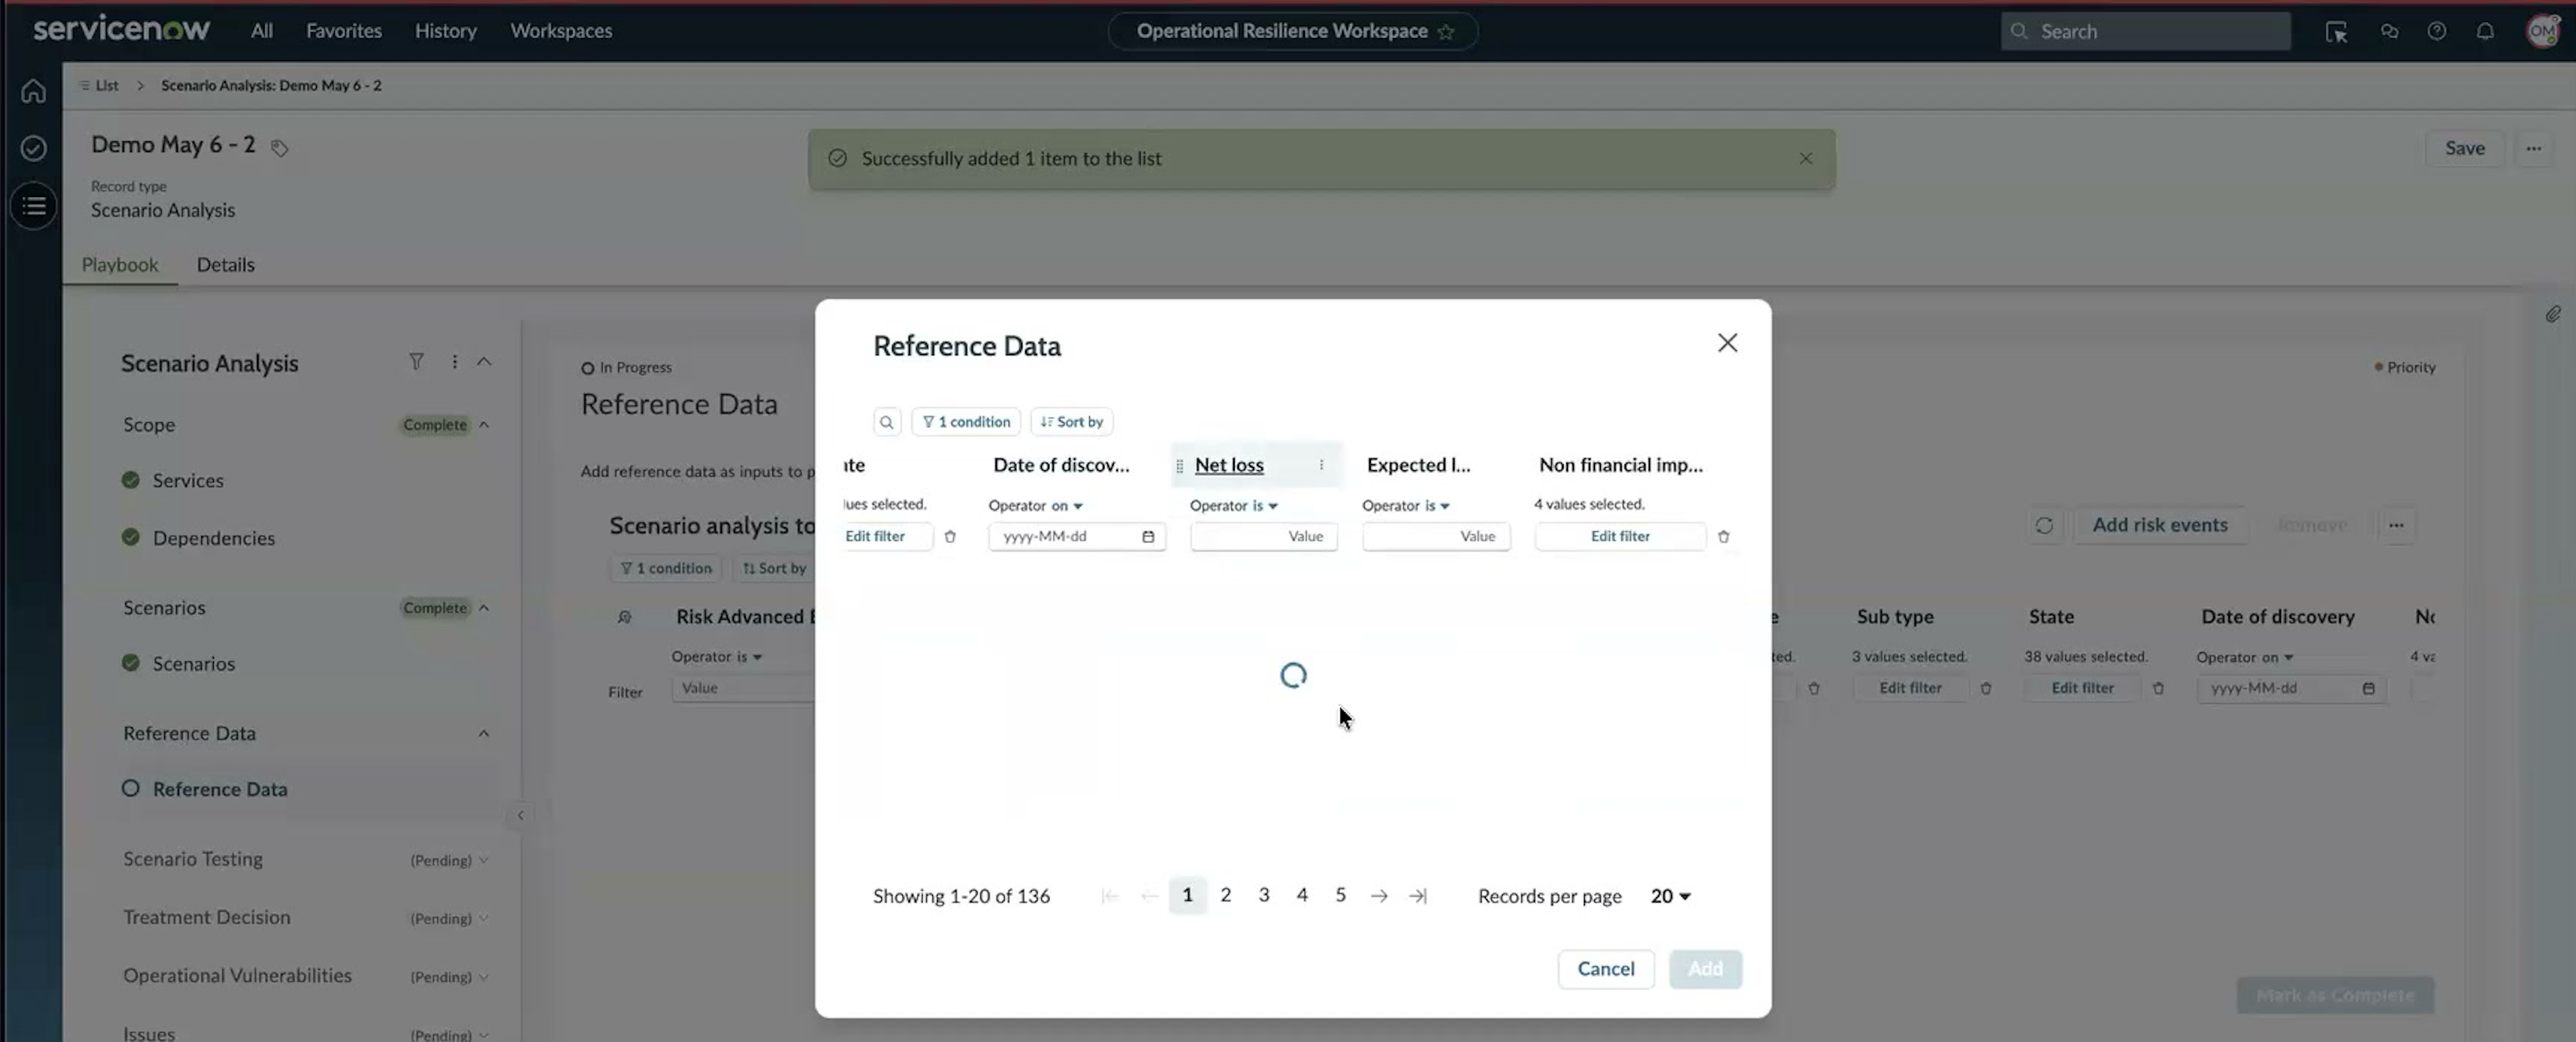2576x1042 pixels.
Task: Favorite Operational Resilience Workspace with star
Action: (1445, 32)
